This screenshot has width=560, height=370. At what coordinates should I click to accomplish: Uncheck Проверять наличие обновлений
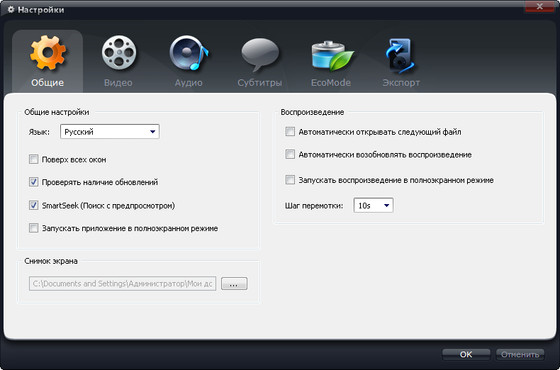[34, 182]
